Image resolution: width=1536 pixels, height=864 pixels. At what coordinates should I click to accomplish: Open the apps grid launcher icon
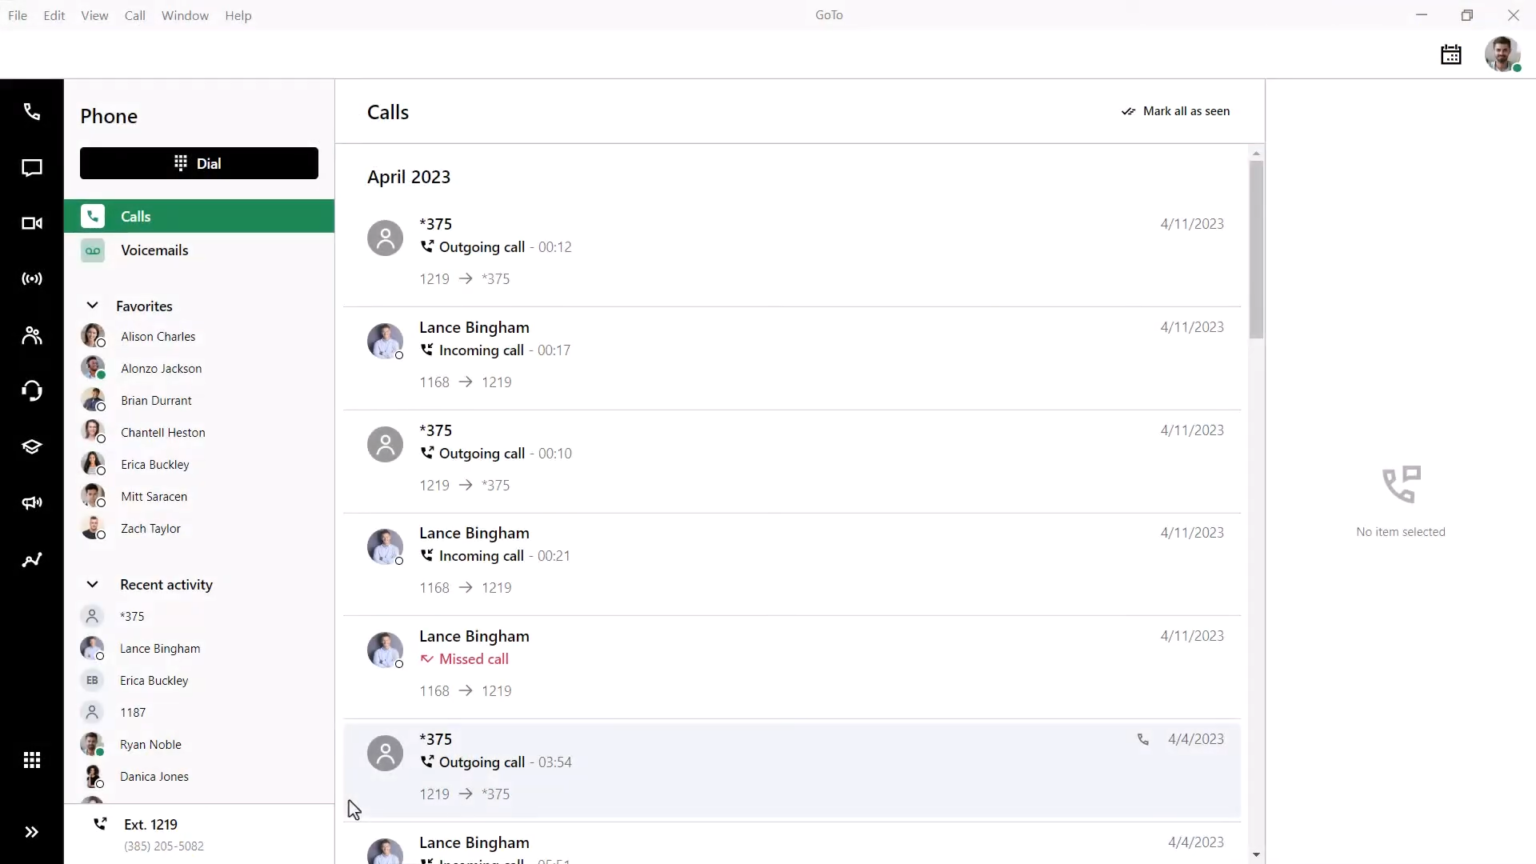click(x=31, y=760)
